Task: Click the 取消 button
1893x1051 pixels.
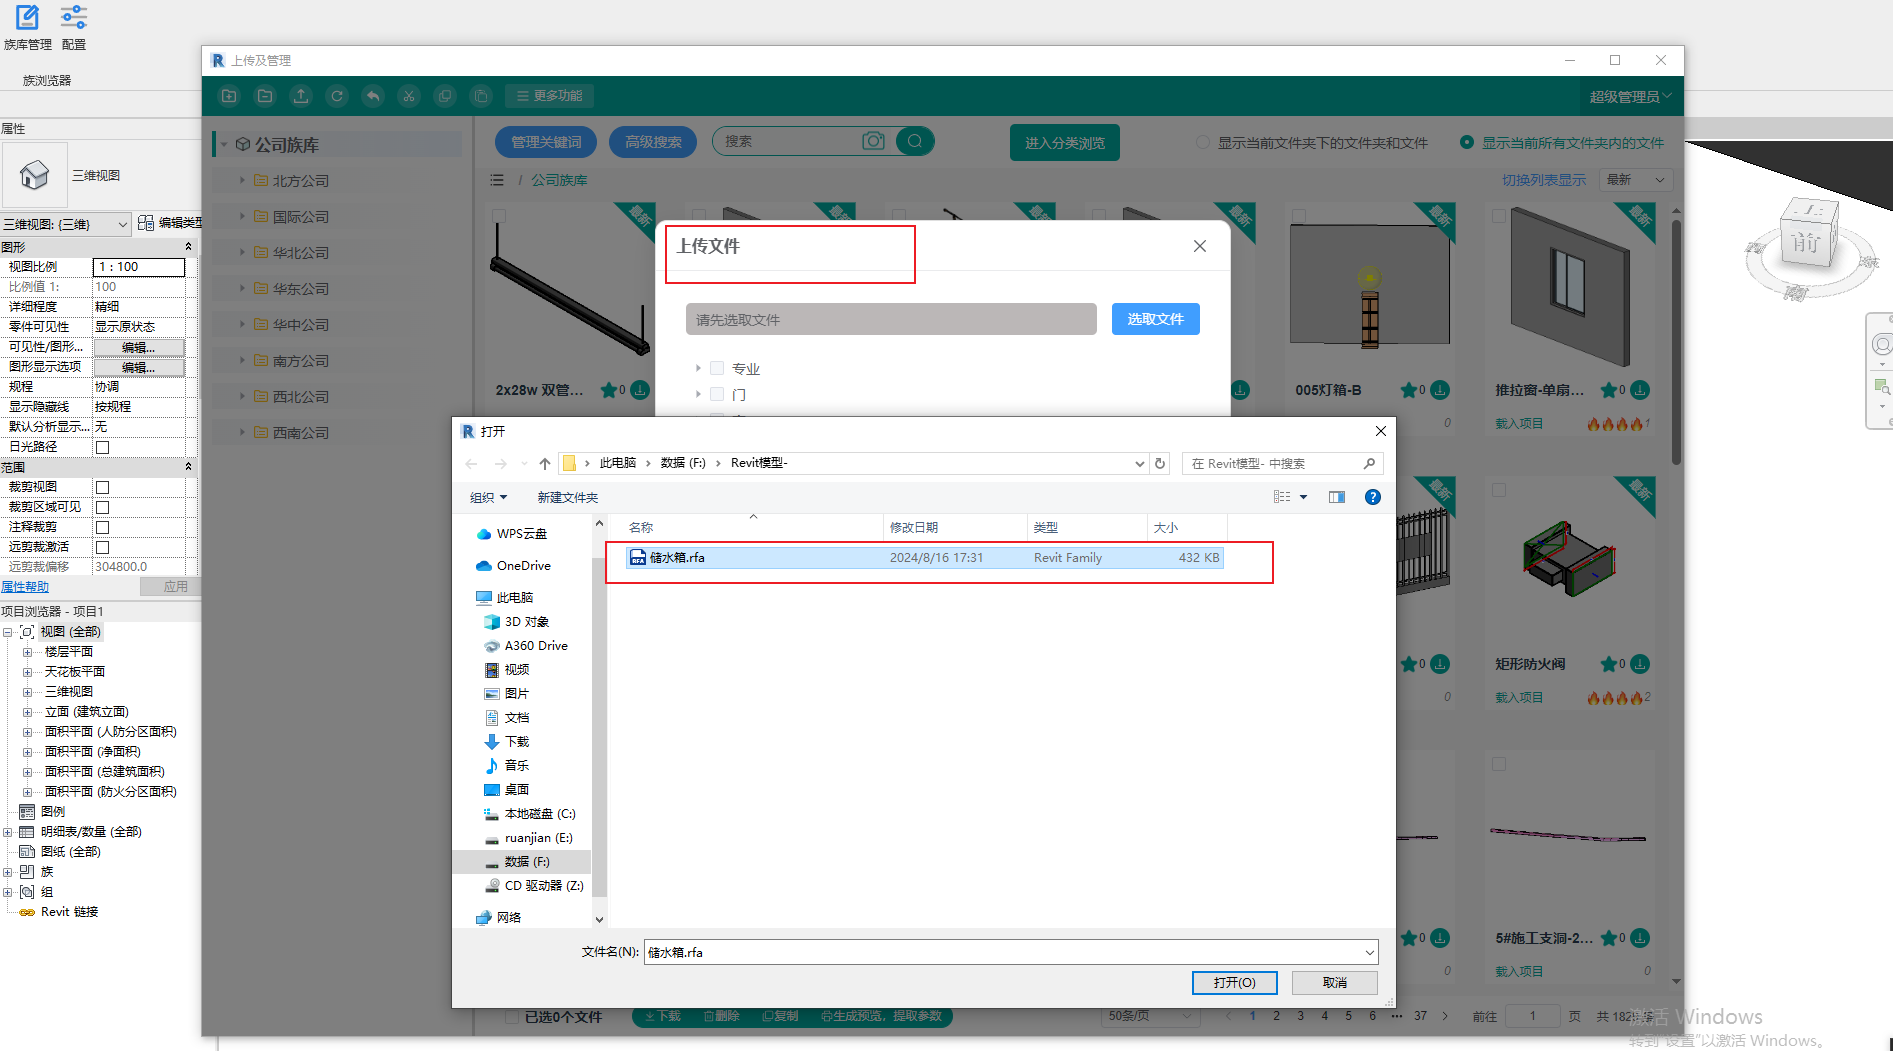Action: coord(1334,983)
